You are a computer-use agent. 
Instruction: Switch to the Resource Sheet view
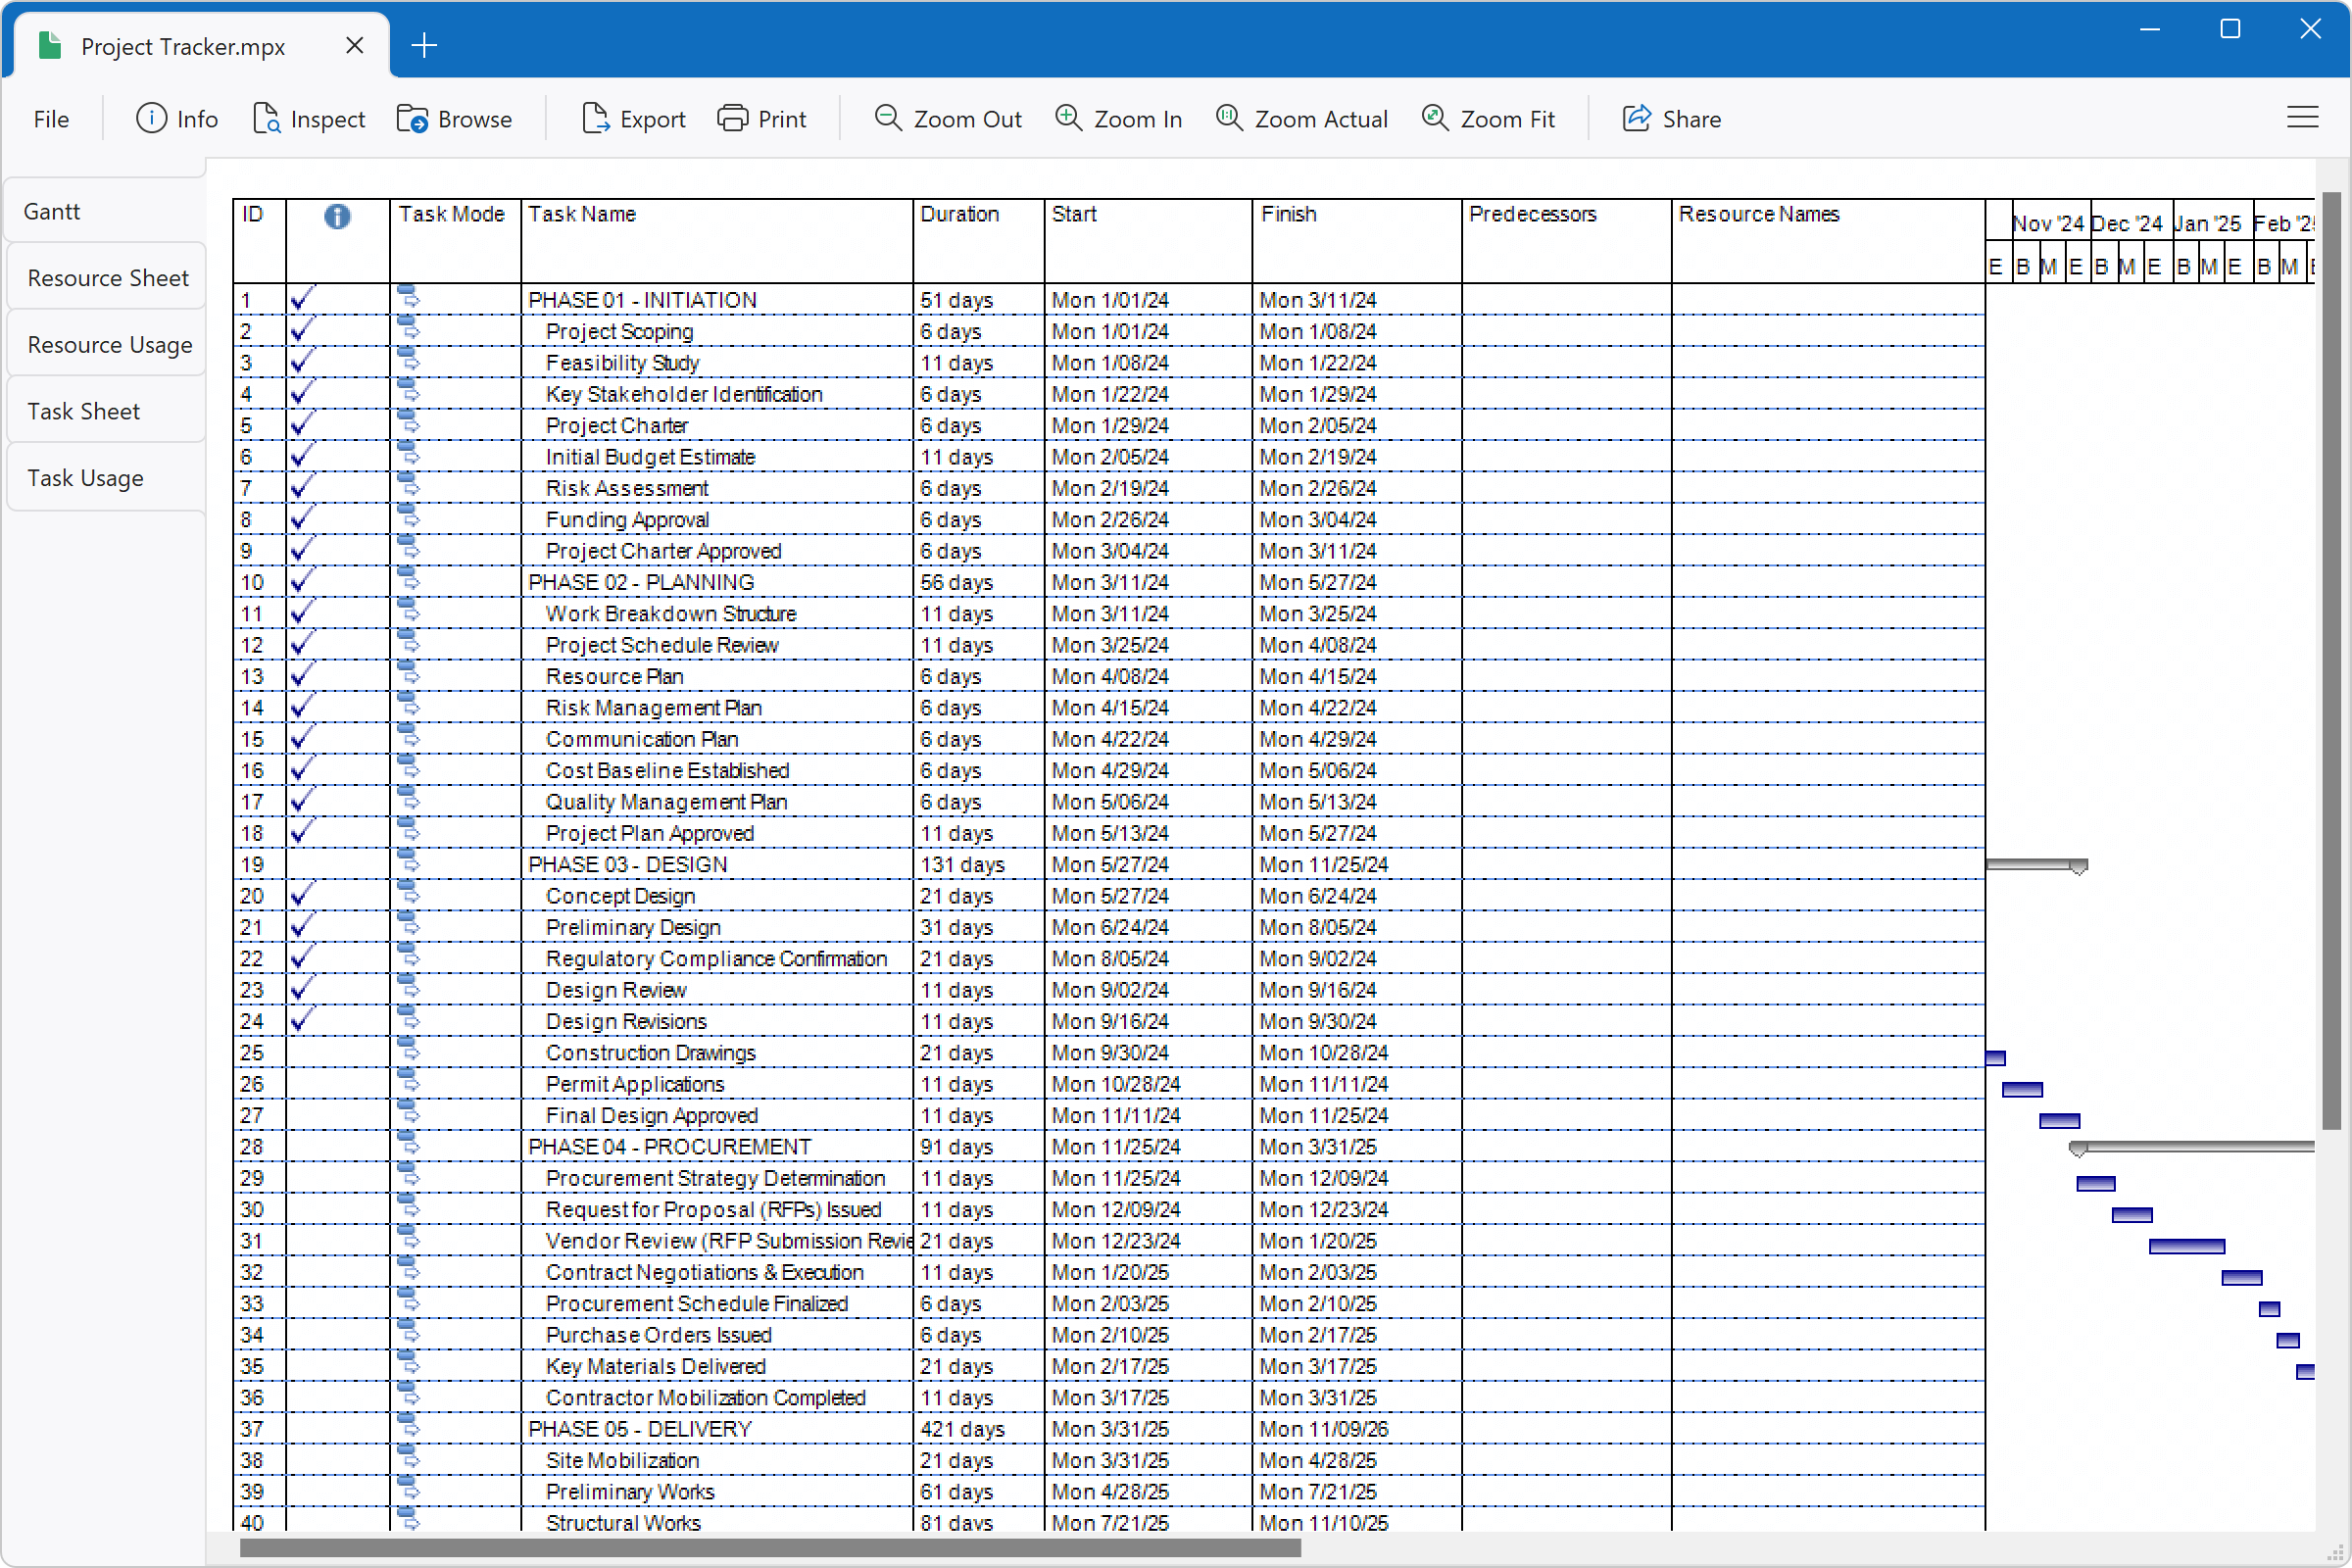(108, 277)
